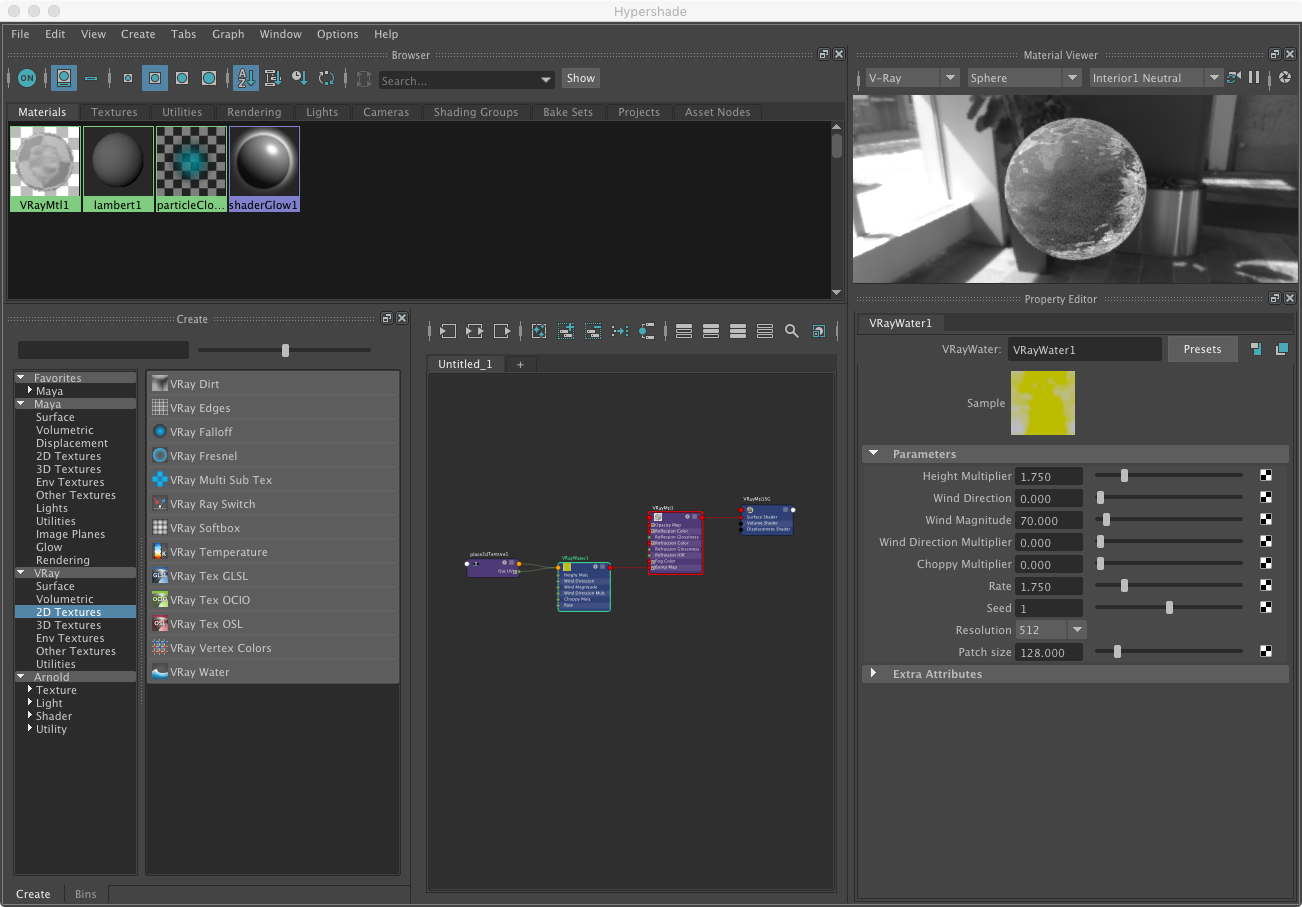
Task: Open the Graph menu
Action: [228, 34]
